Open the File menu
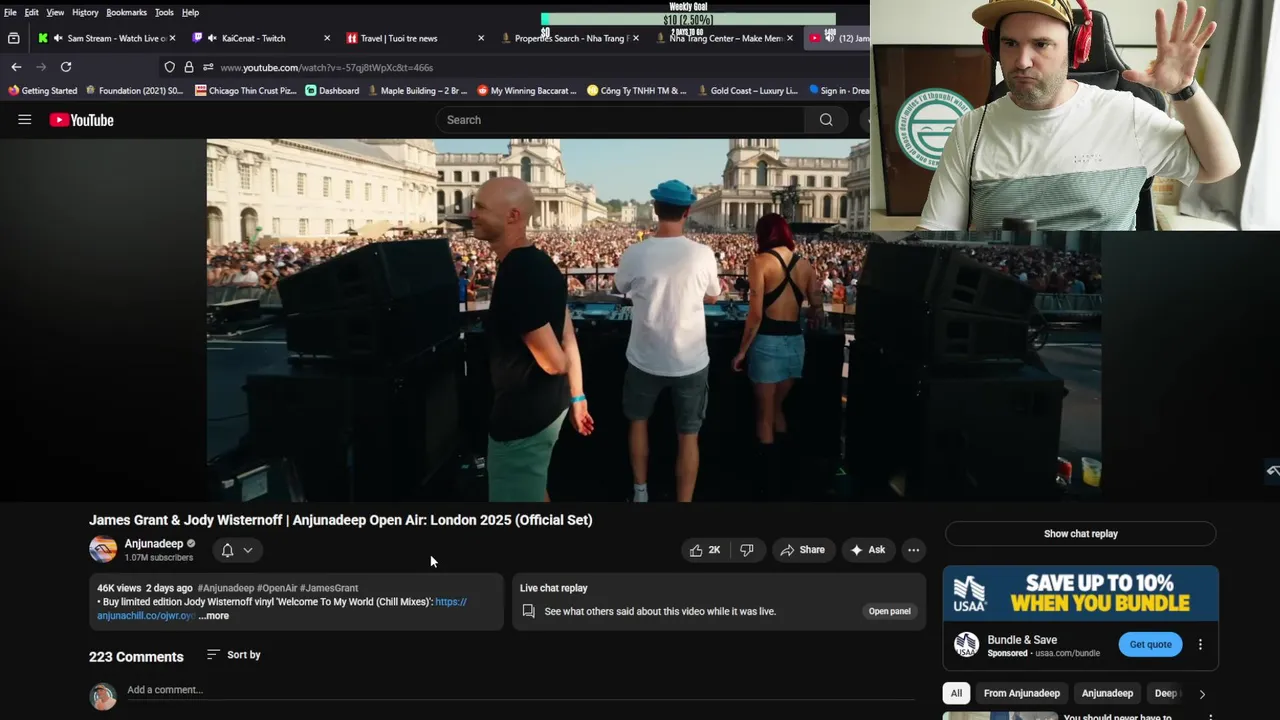Image resolution: width=1280 pixels, height=720 pixels. pyautogui.click(x=10, y=12)
